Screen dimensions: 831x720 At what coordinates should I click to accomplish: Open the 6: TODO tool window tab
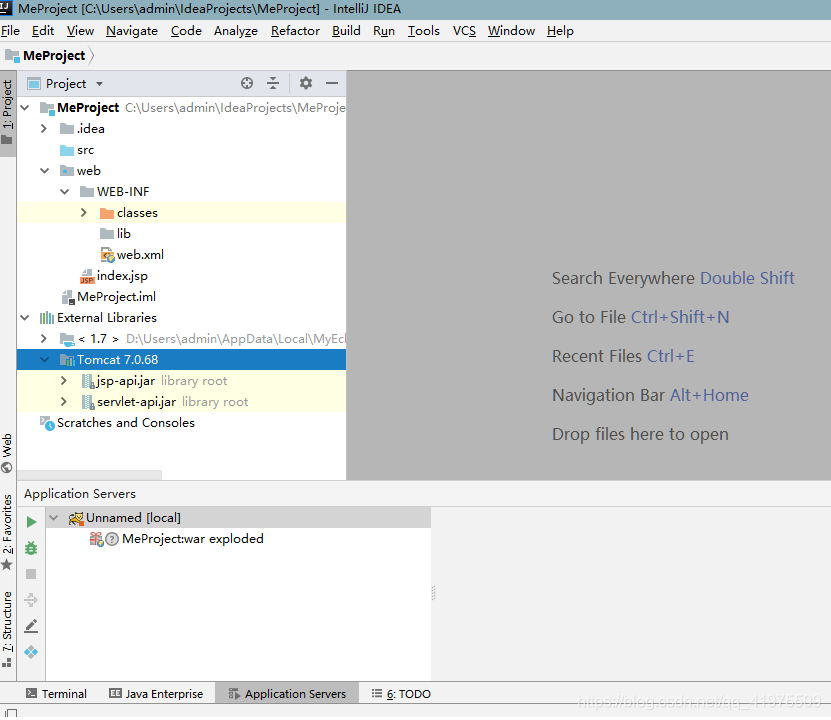401,694
